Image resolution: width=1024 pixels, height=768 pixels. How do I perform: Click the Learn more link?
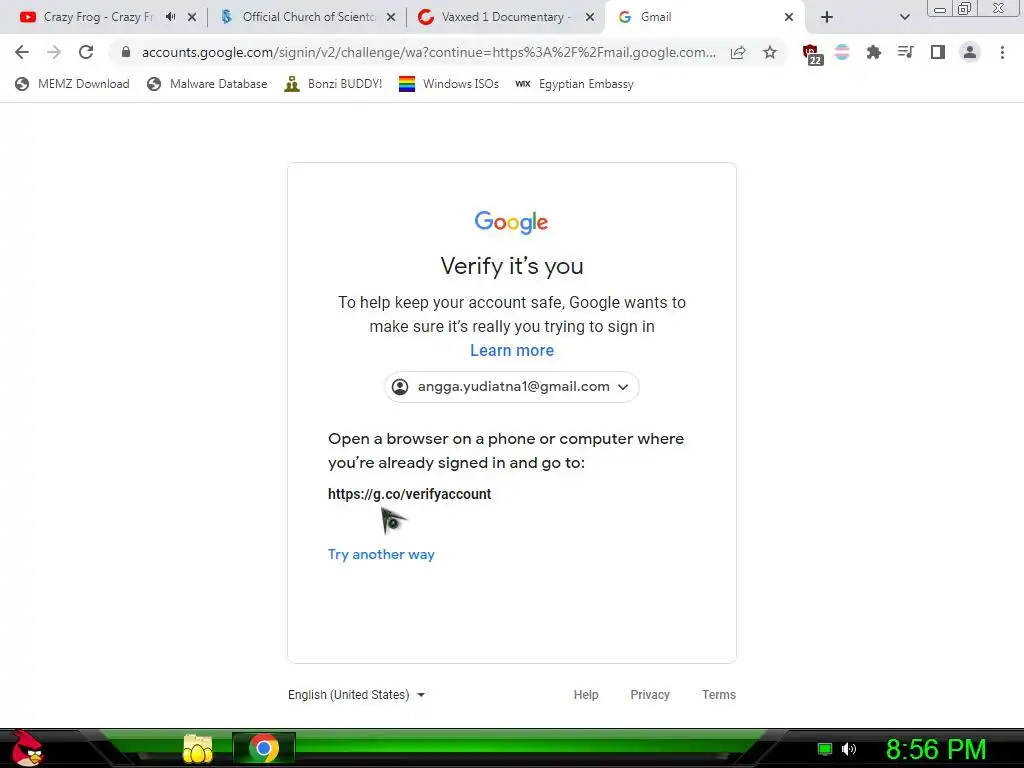click(512, 350)
